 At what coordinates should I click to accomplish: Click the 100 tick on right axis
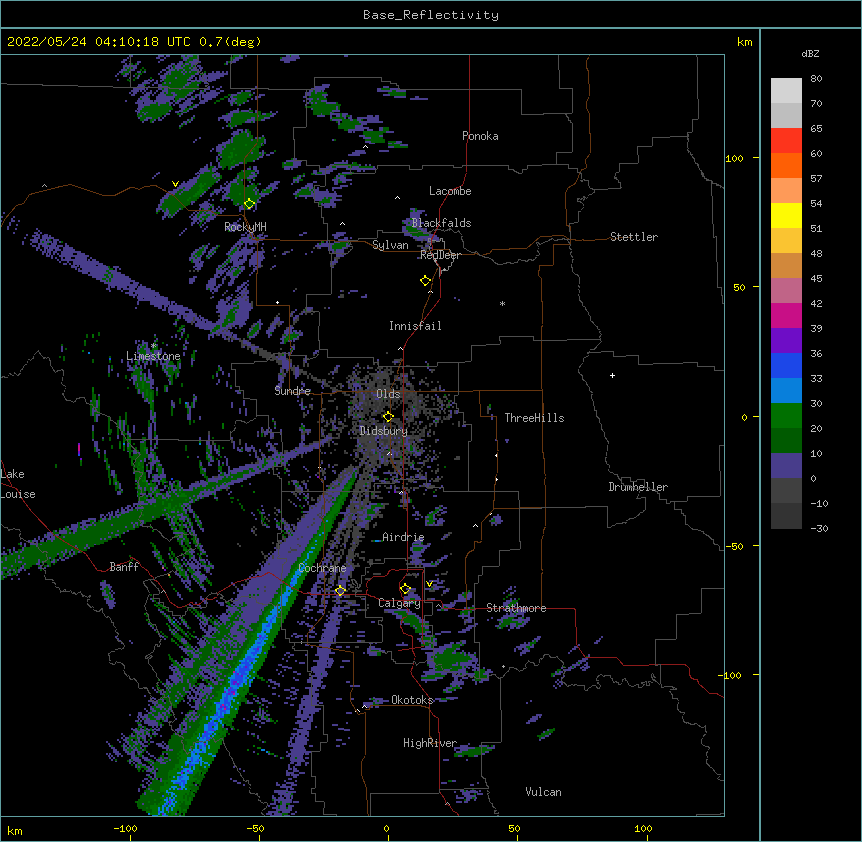click(x=734, y=158)
